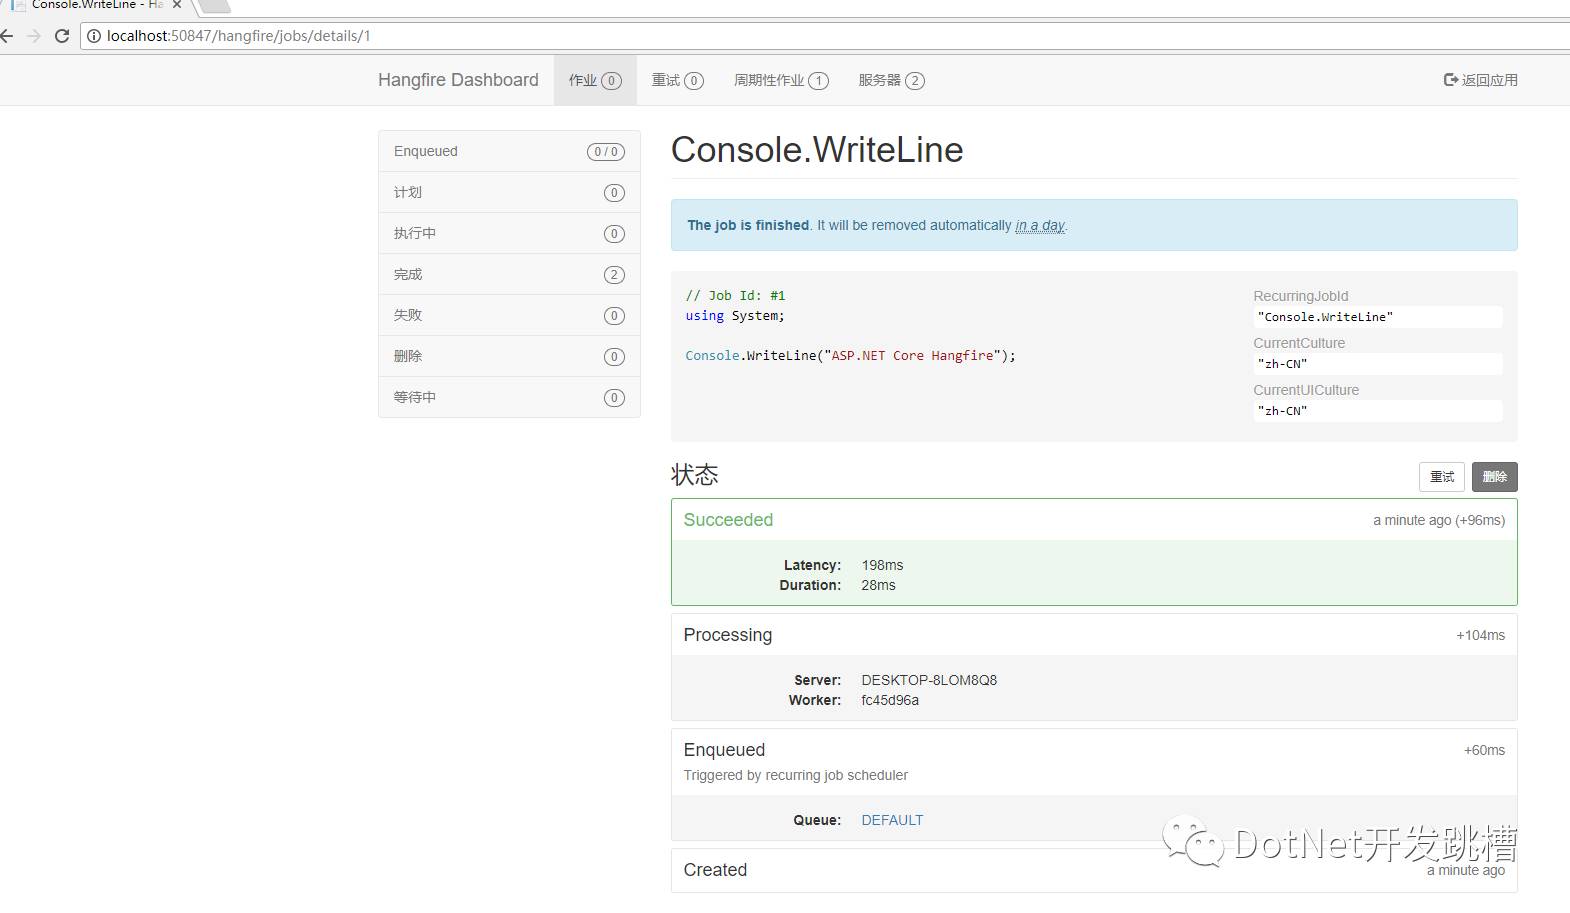
Task: Reload the page with refresh icon
Action: pyautogui.click(x=62, y=36)
